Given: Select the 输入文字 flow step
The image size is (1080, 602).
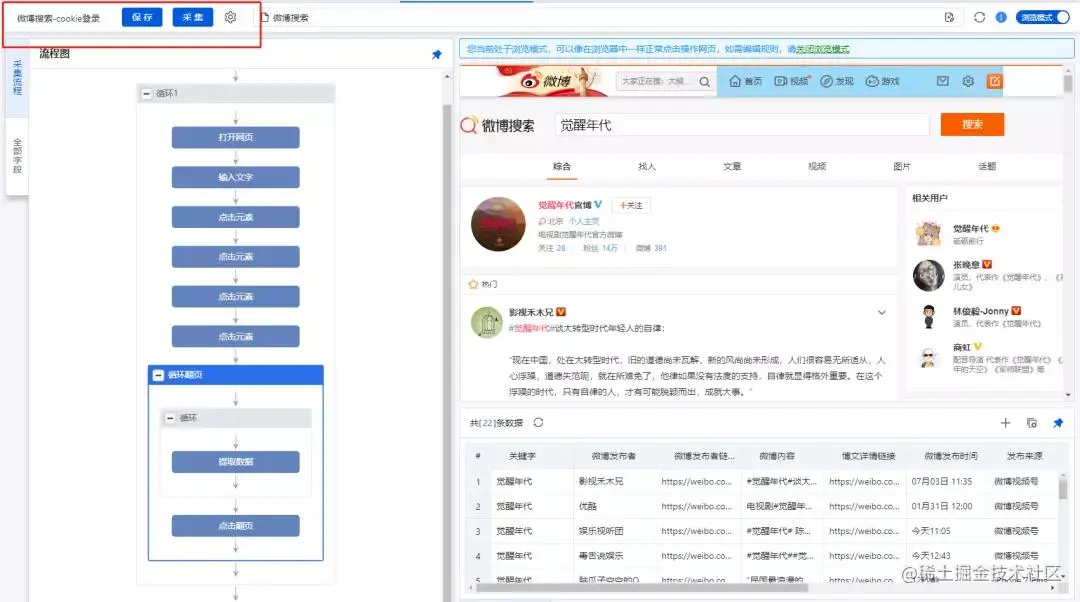Looking at the screenshot, I should tap(236, 177).
